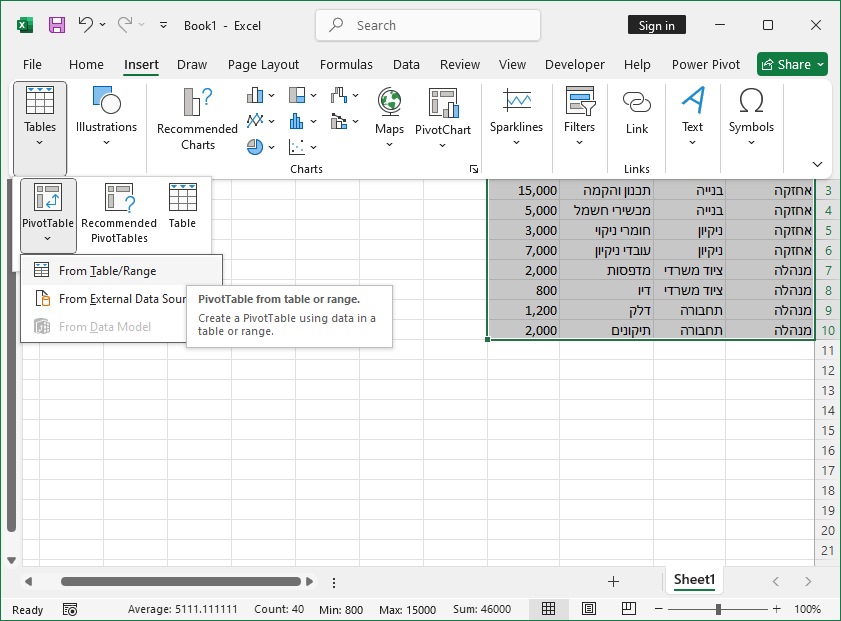Click the zoom slider handle
Screen dimensions: 841x621
(718, 609)
